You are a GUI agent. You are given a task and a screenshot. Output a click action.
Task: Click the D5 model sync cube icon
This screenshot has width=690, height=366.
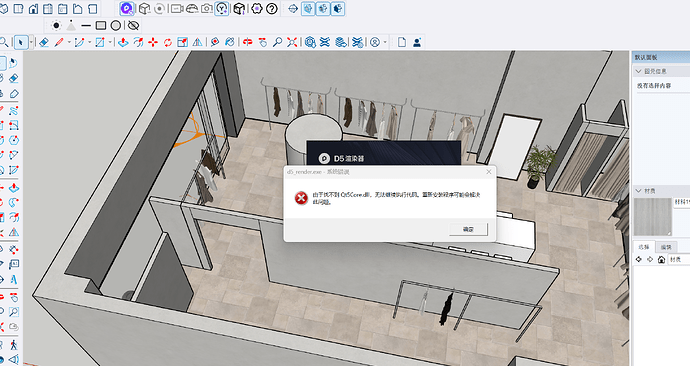pos(144,8)
